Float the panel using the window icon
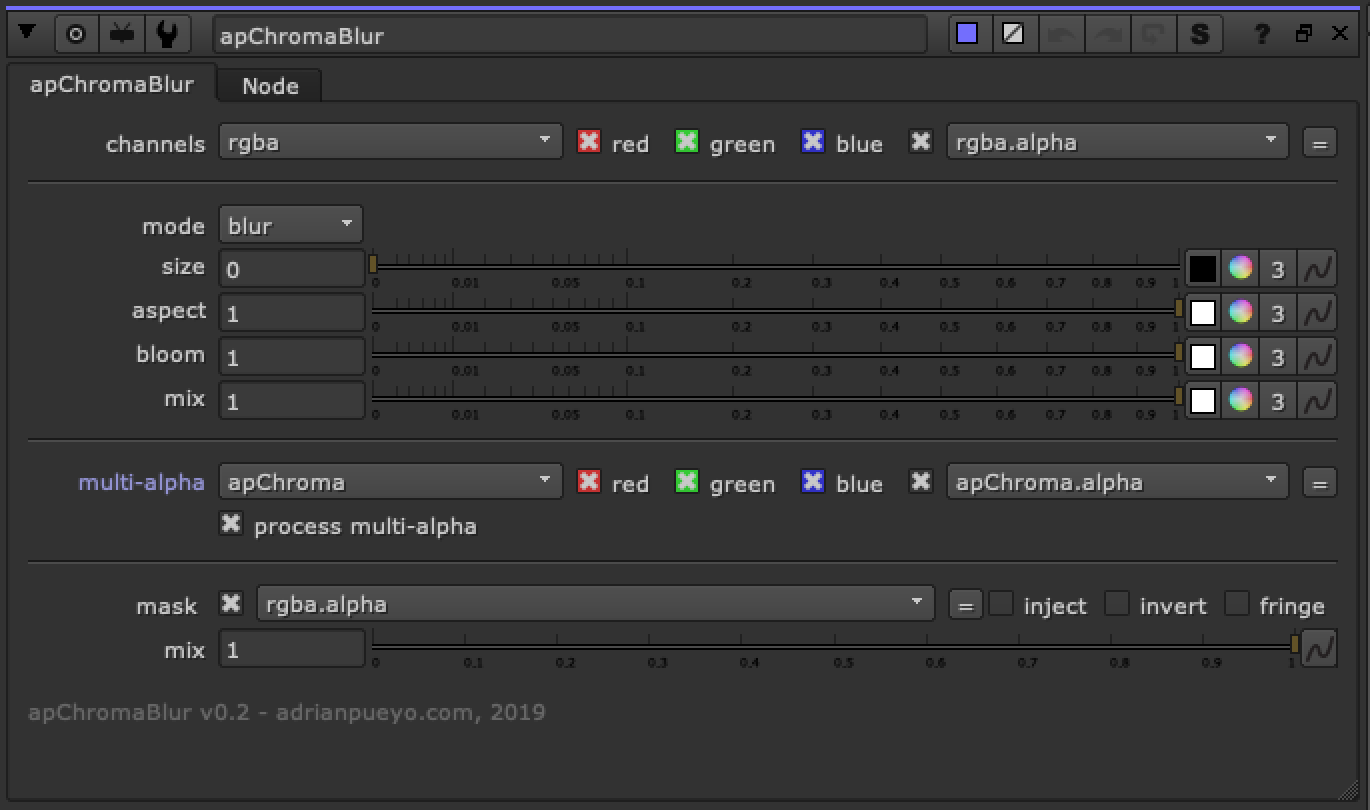This screenshot has height=810, width=1370. 1303,33
